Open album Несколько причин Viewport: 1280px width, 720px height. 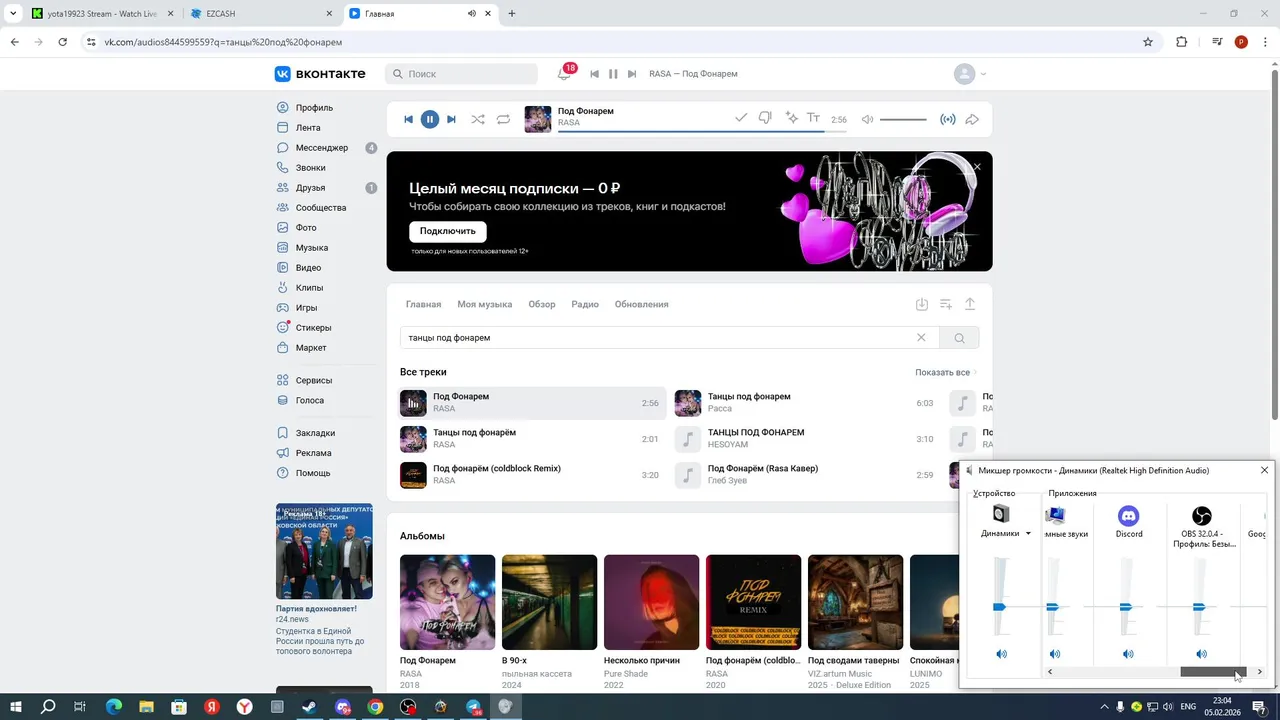[651, 602]
